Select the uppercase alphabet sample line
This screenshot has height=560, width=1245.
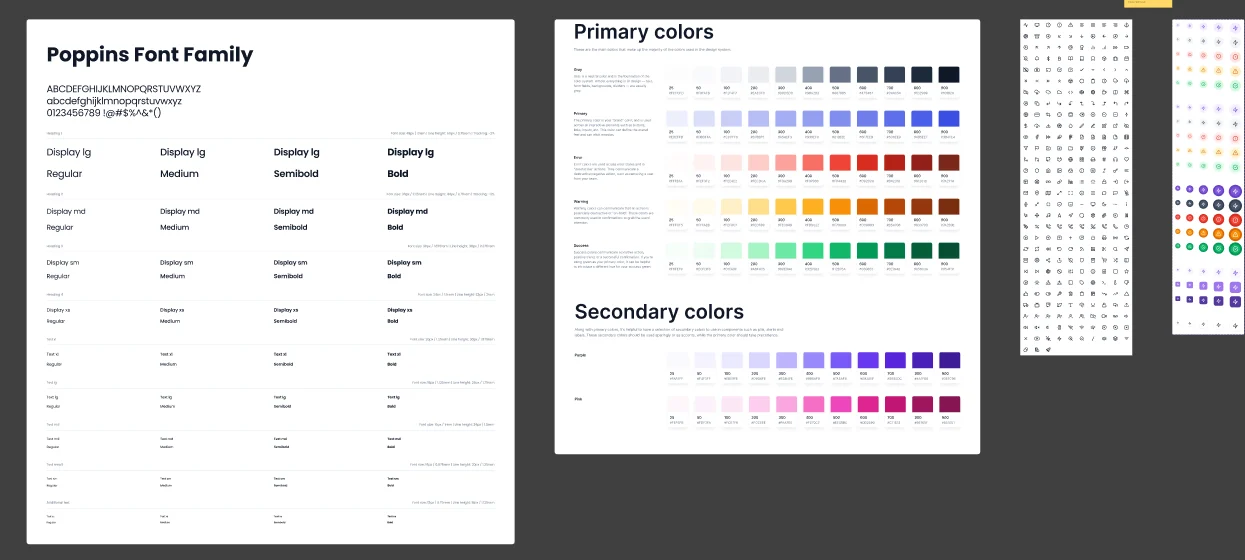[124, 89]
